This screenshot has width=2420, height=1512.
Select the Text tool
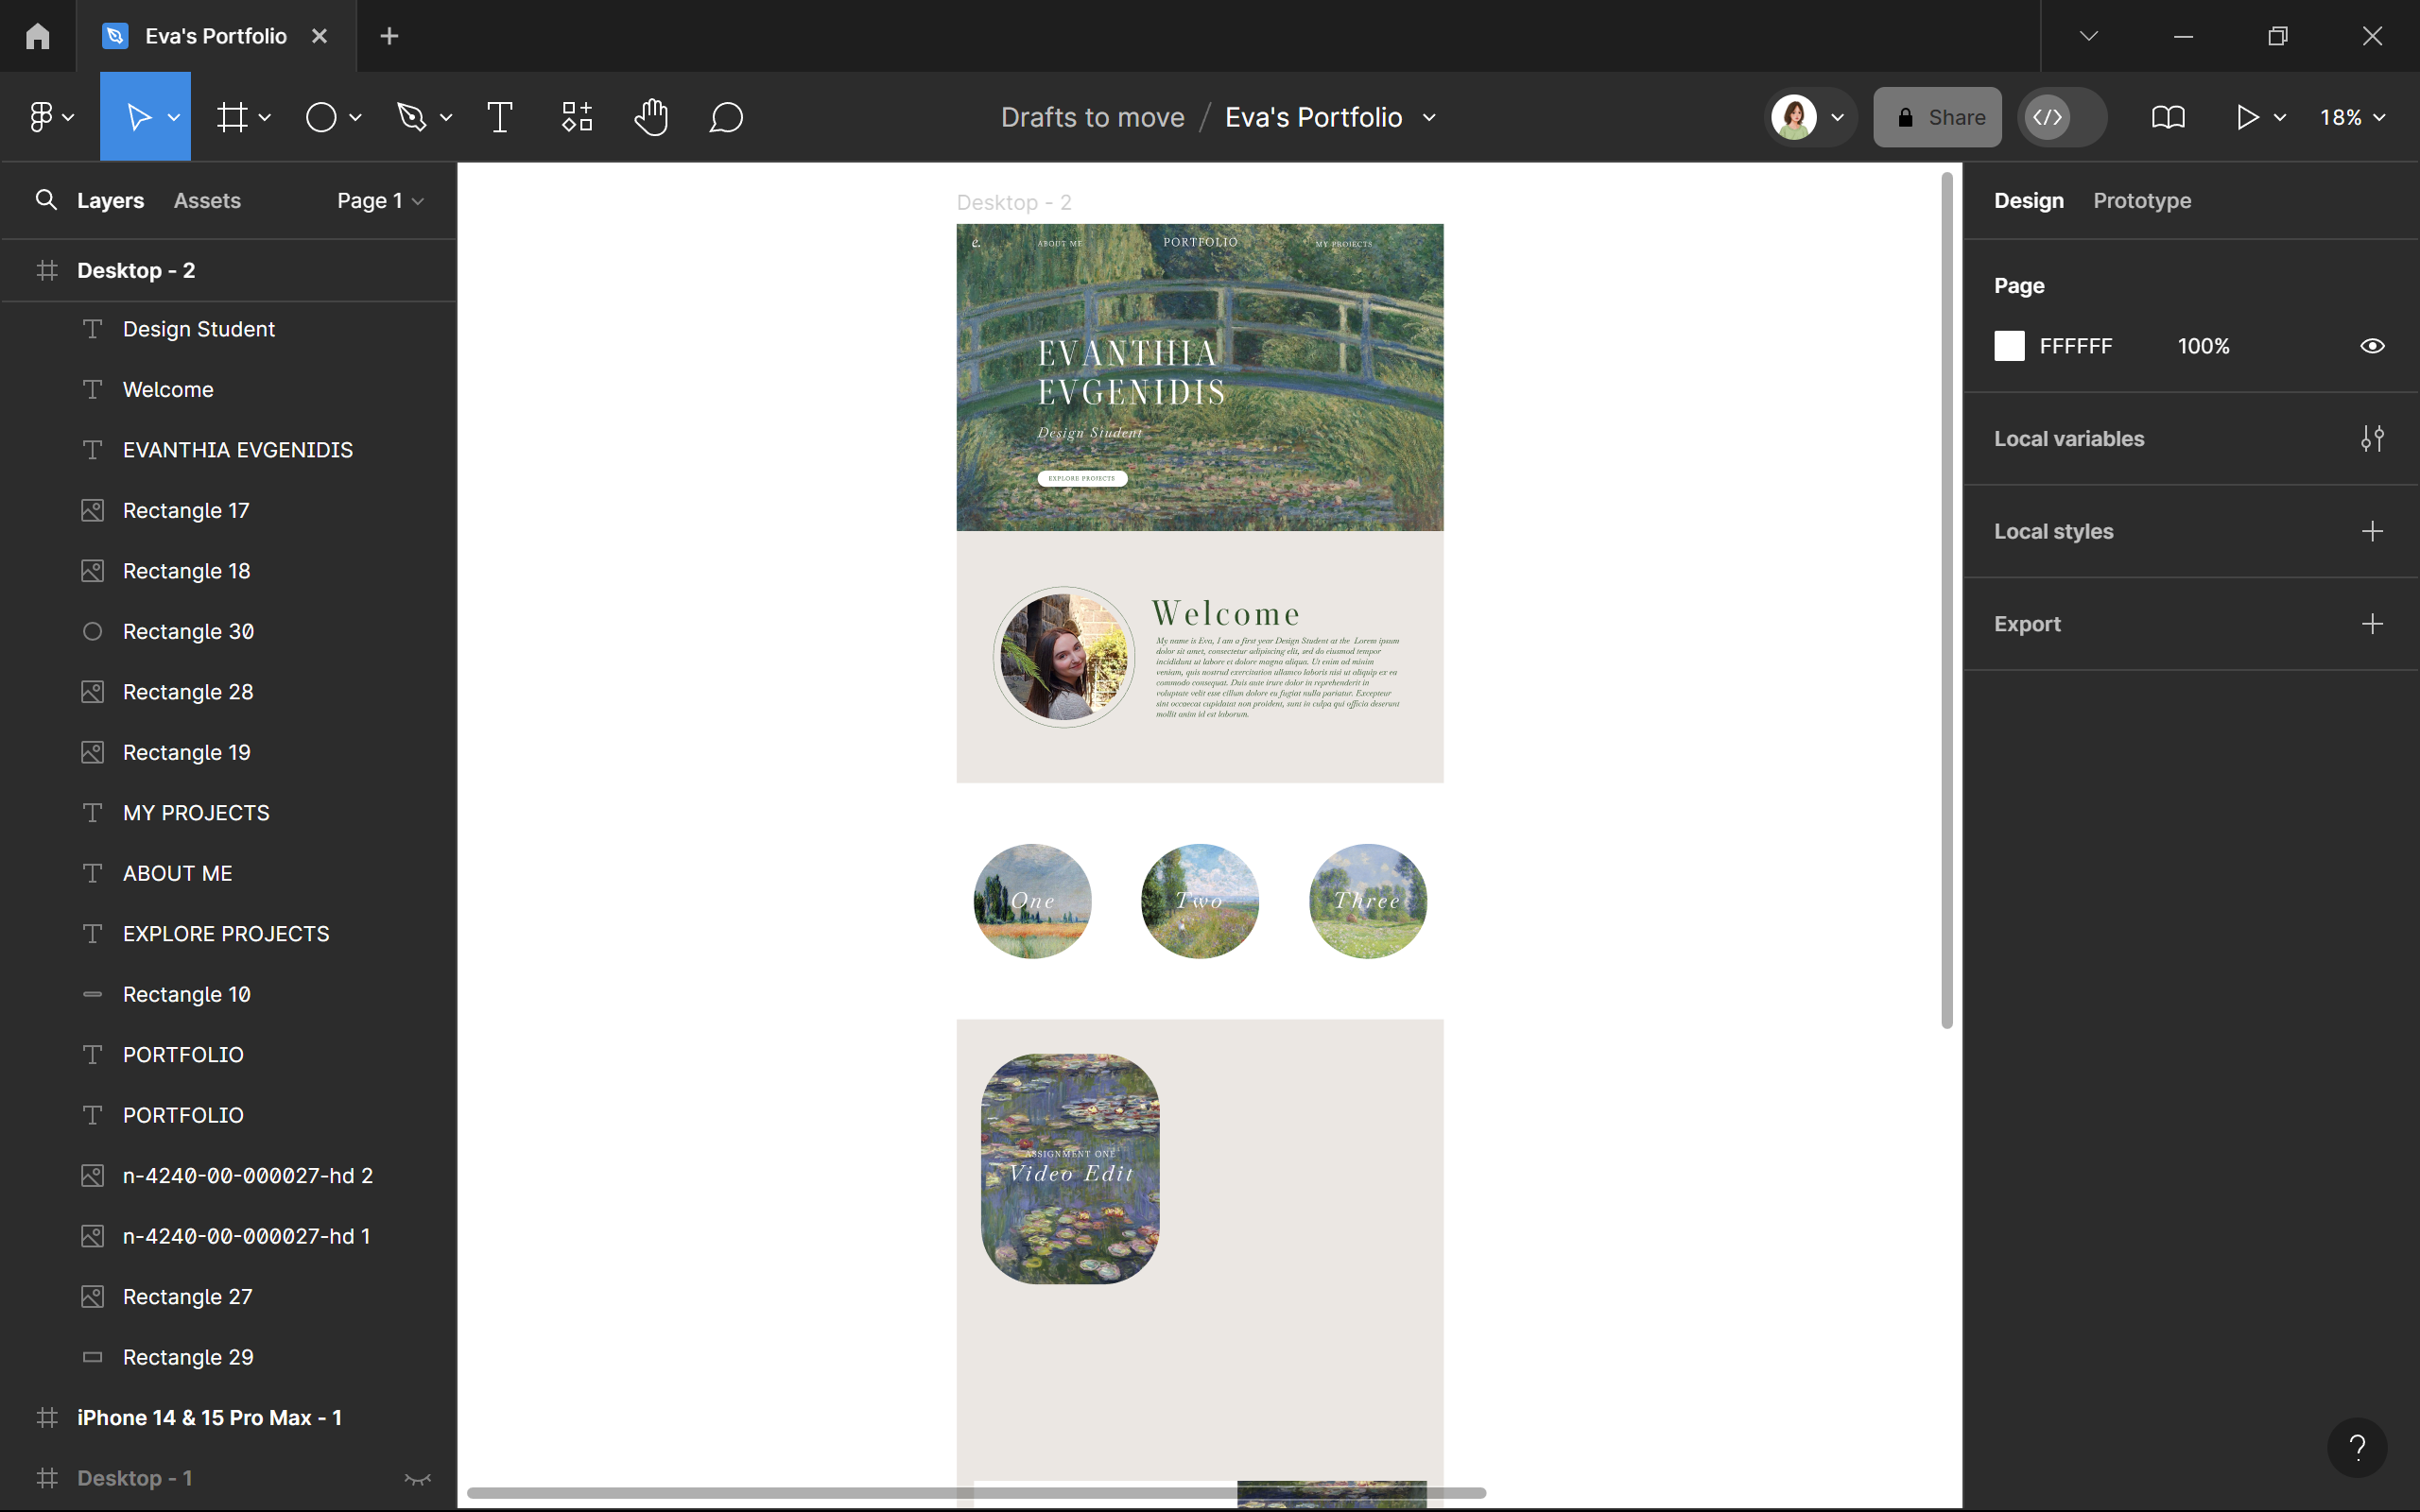[x=499, y=117]
